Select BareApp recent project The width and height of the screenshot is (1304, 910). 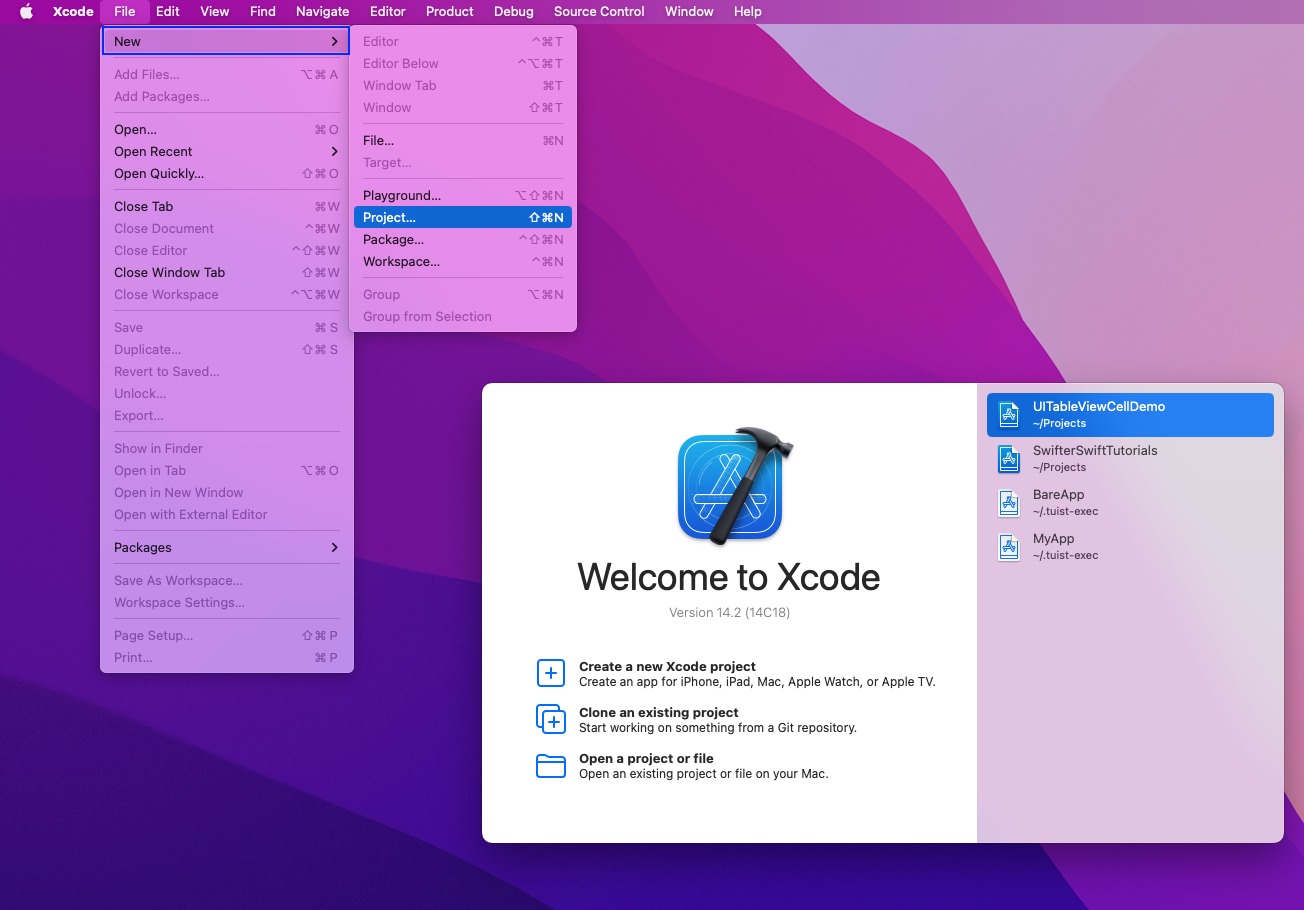1130,503
